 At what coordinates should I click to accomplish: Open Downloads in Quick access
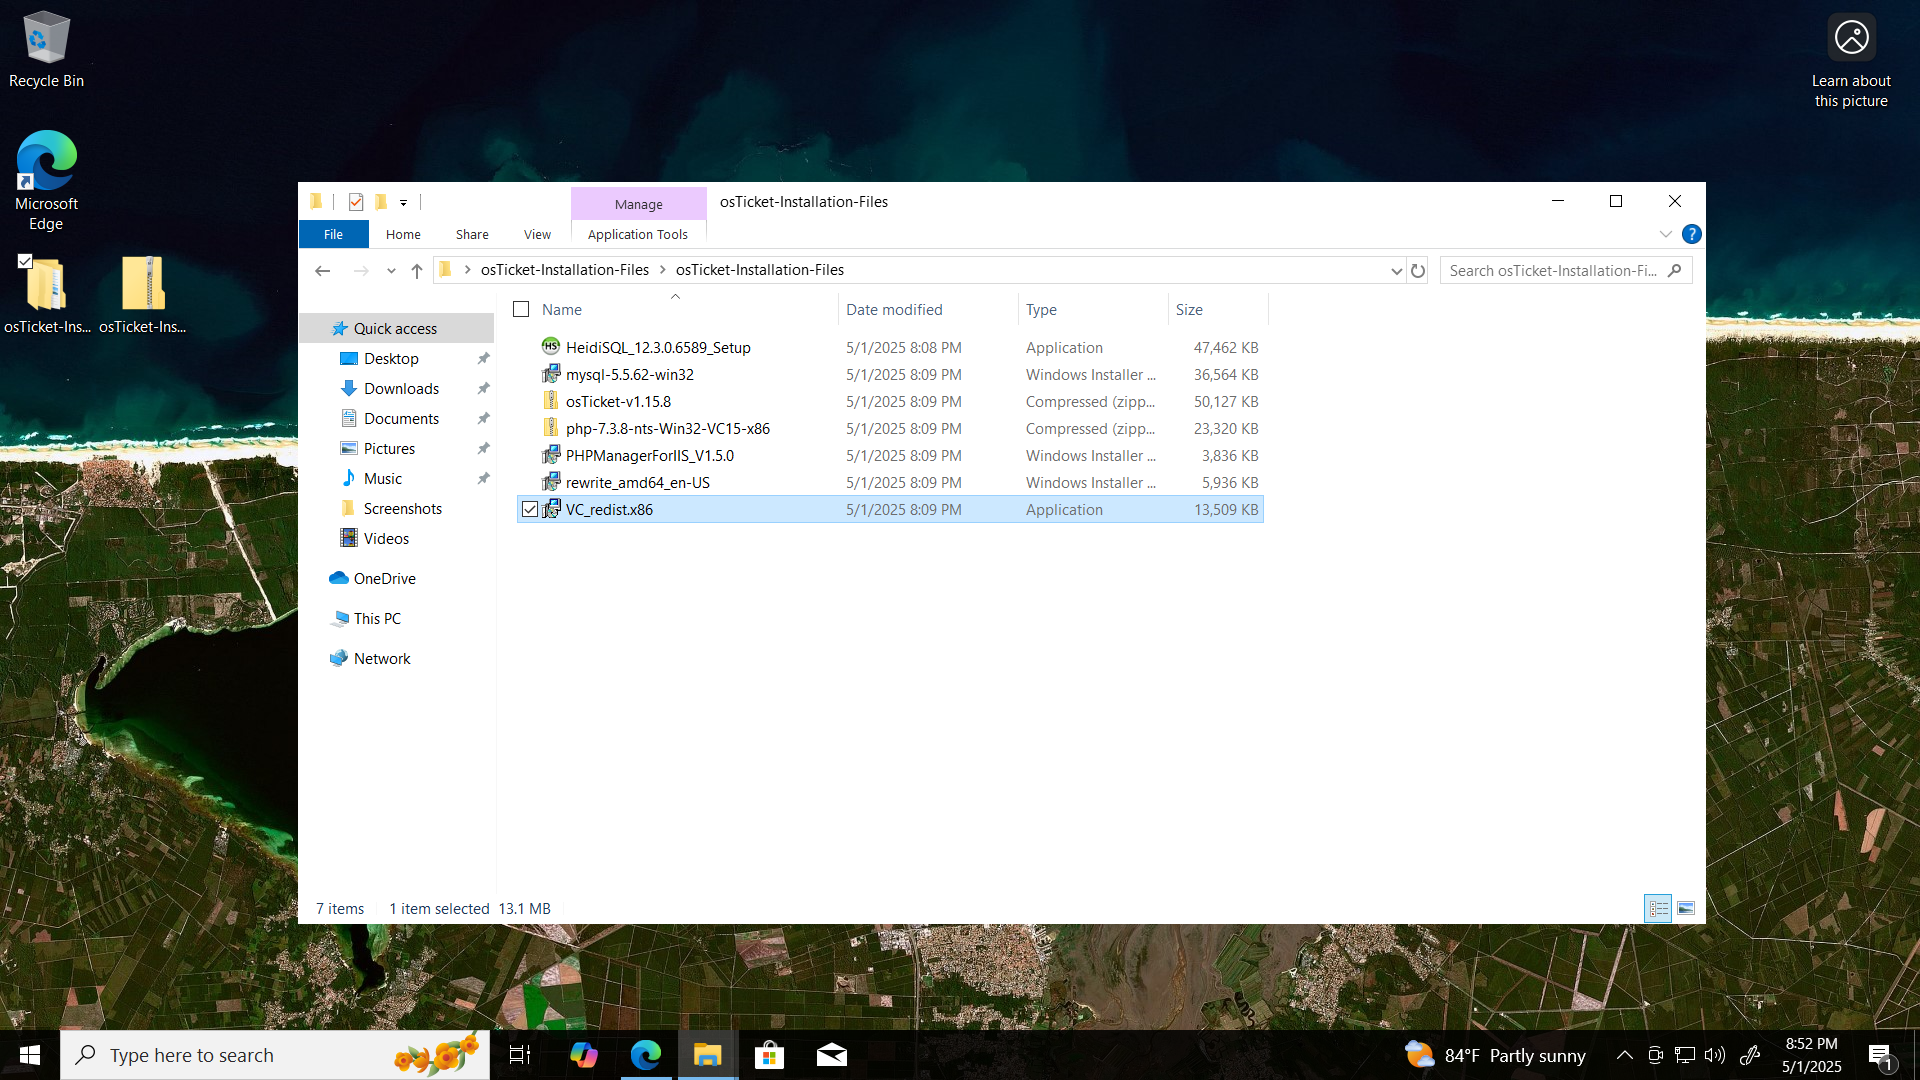401,388
